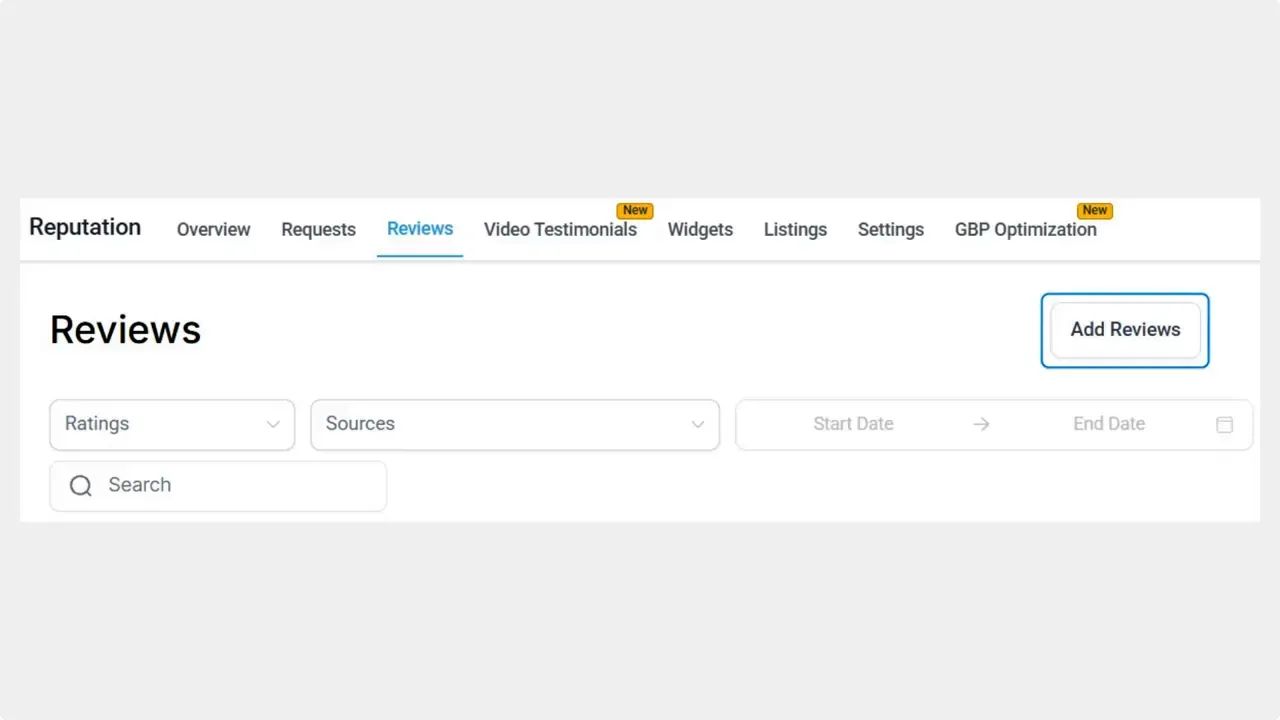Switch to the Settings tab
Image resolution: width=1280 pixels, height=720 pixels.
(x=890, y=229)
